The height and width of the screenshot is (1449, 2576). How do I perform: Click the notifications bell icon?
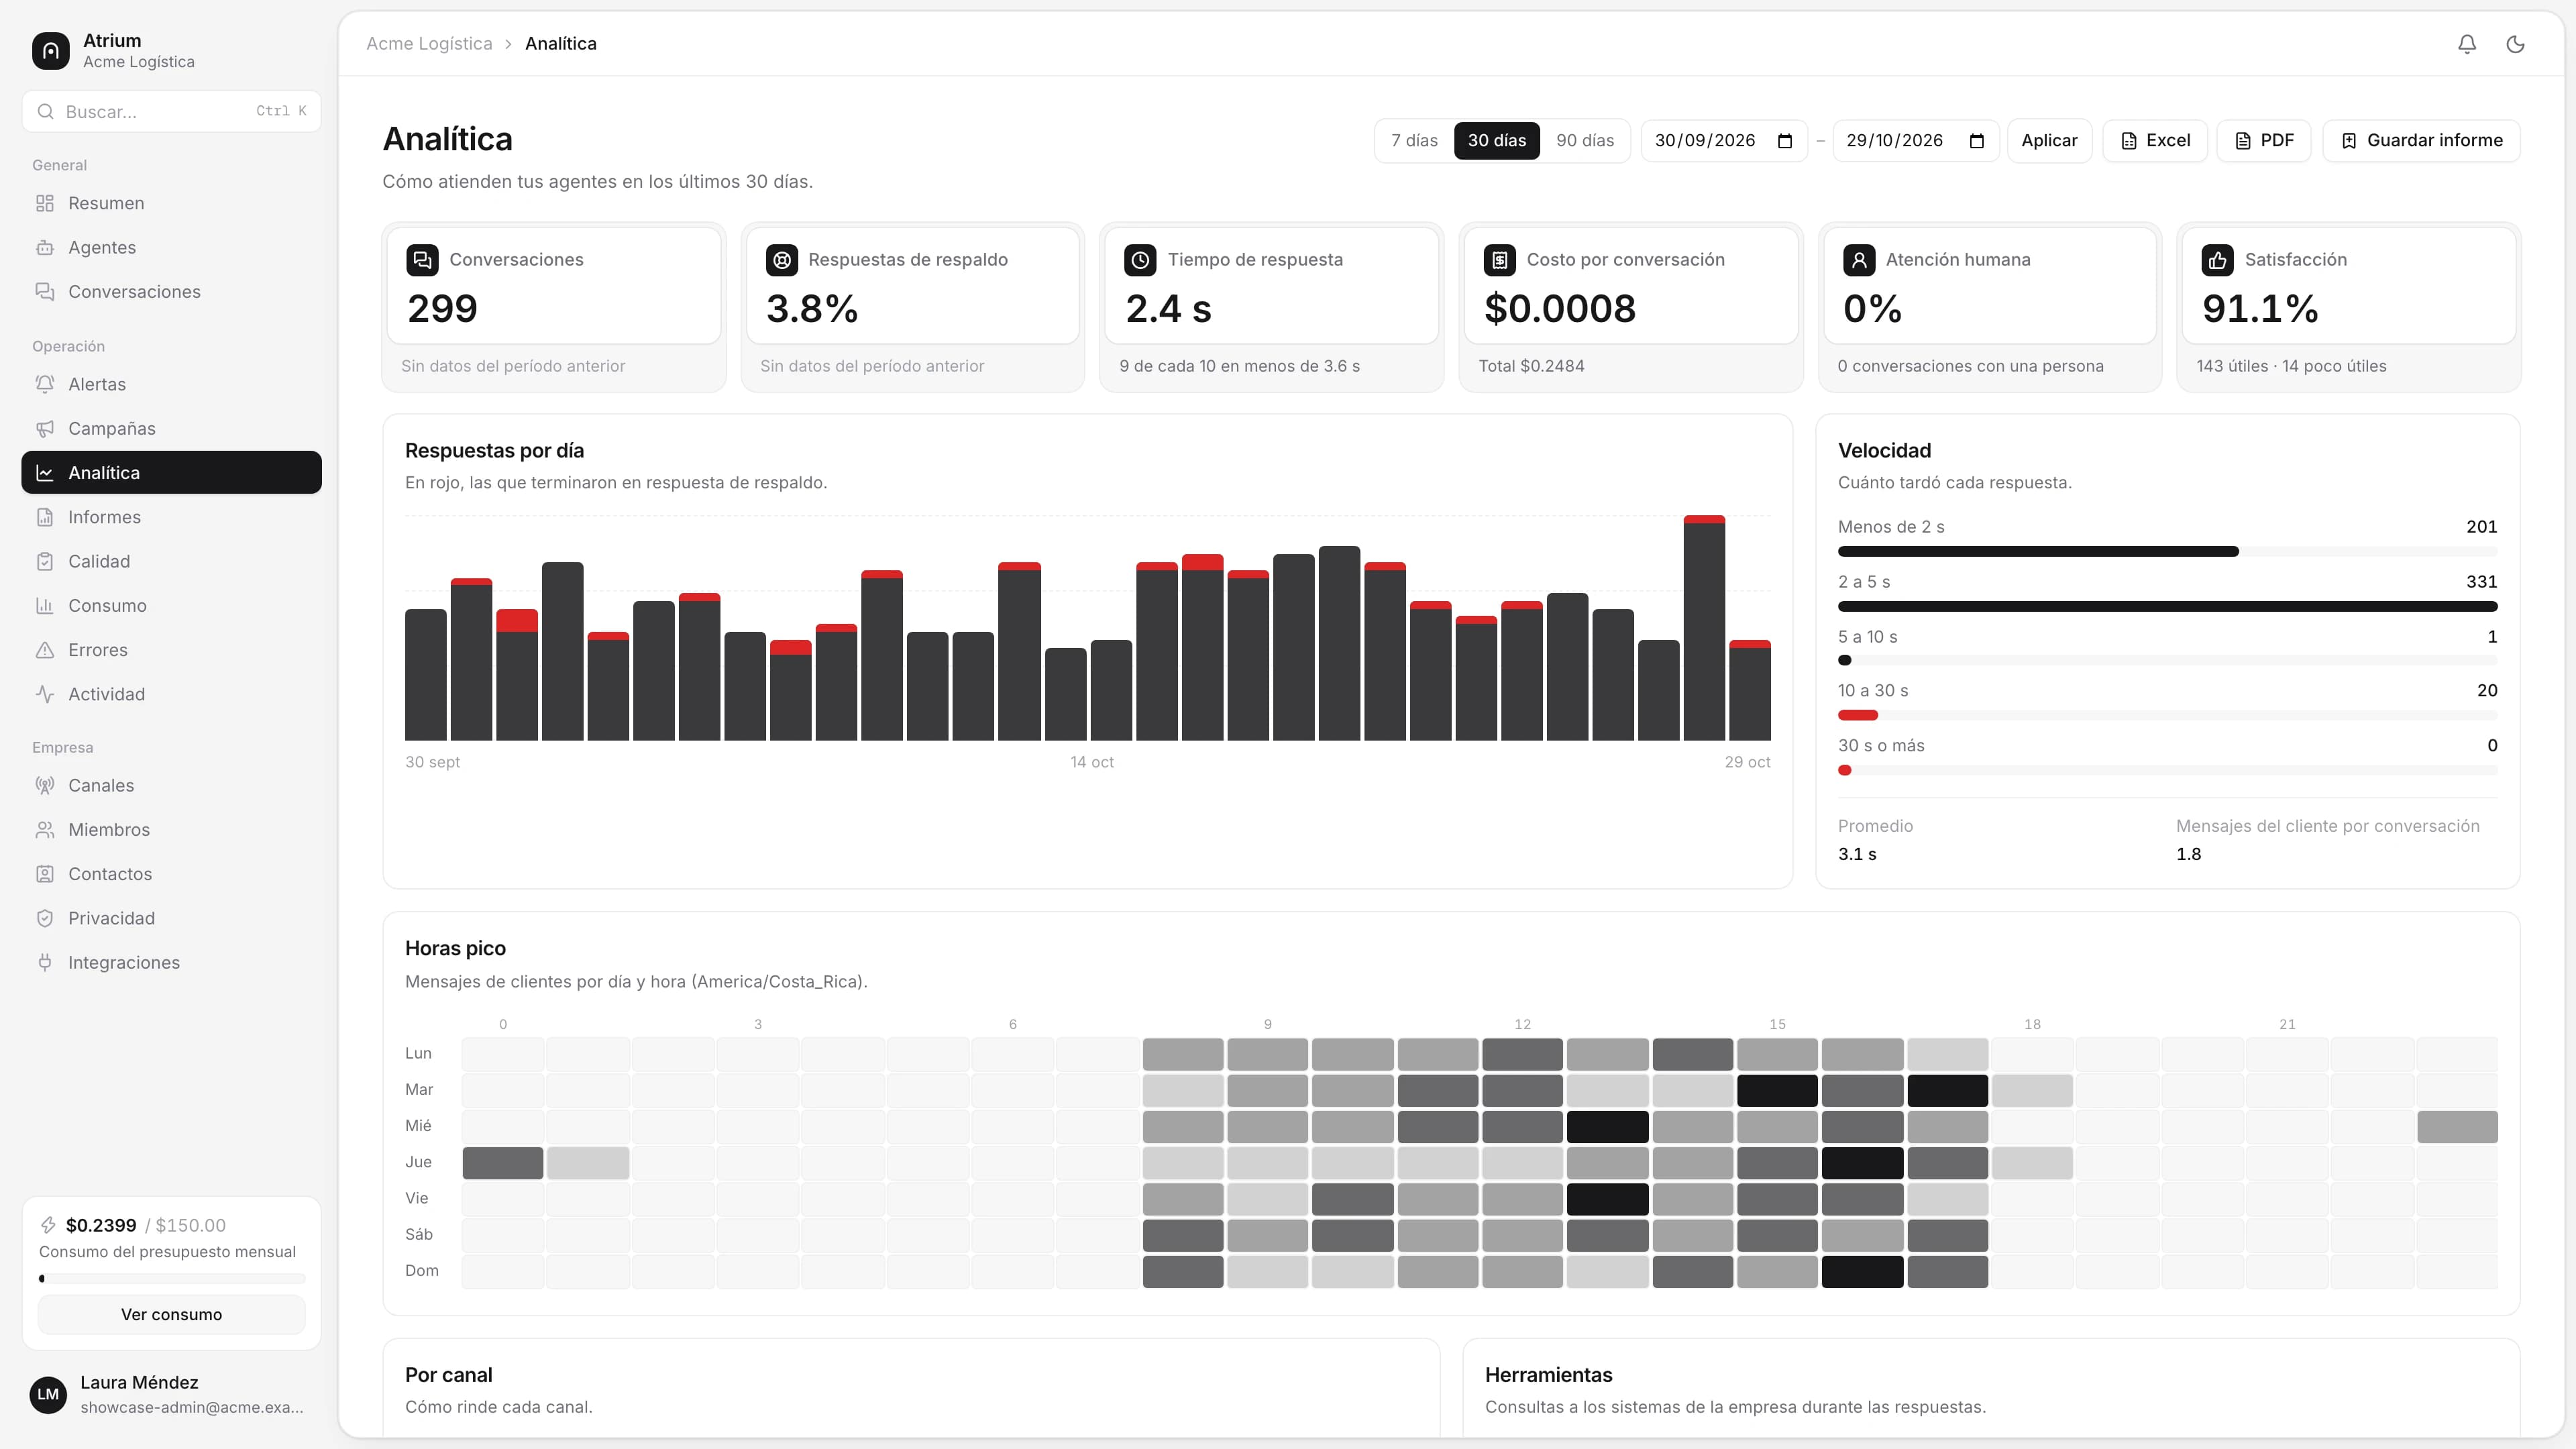(x=2467, y=44)
